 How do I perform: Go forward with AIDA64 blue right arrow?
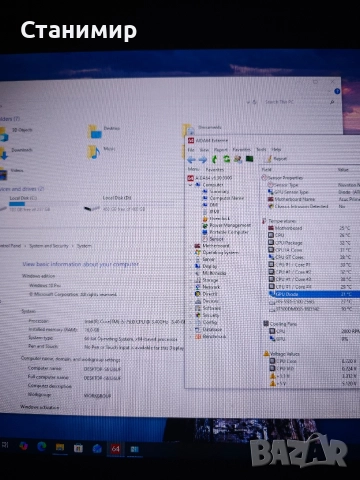203,160
